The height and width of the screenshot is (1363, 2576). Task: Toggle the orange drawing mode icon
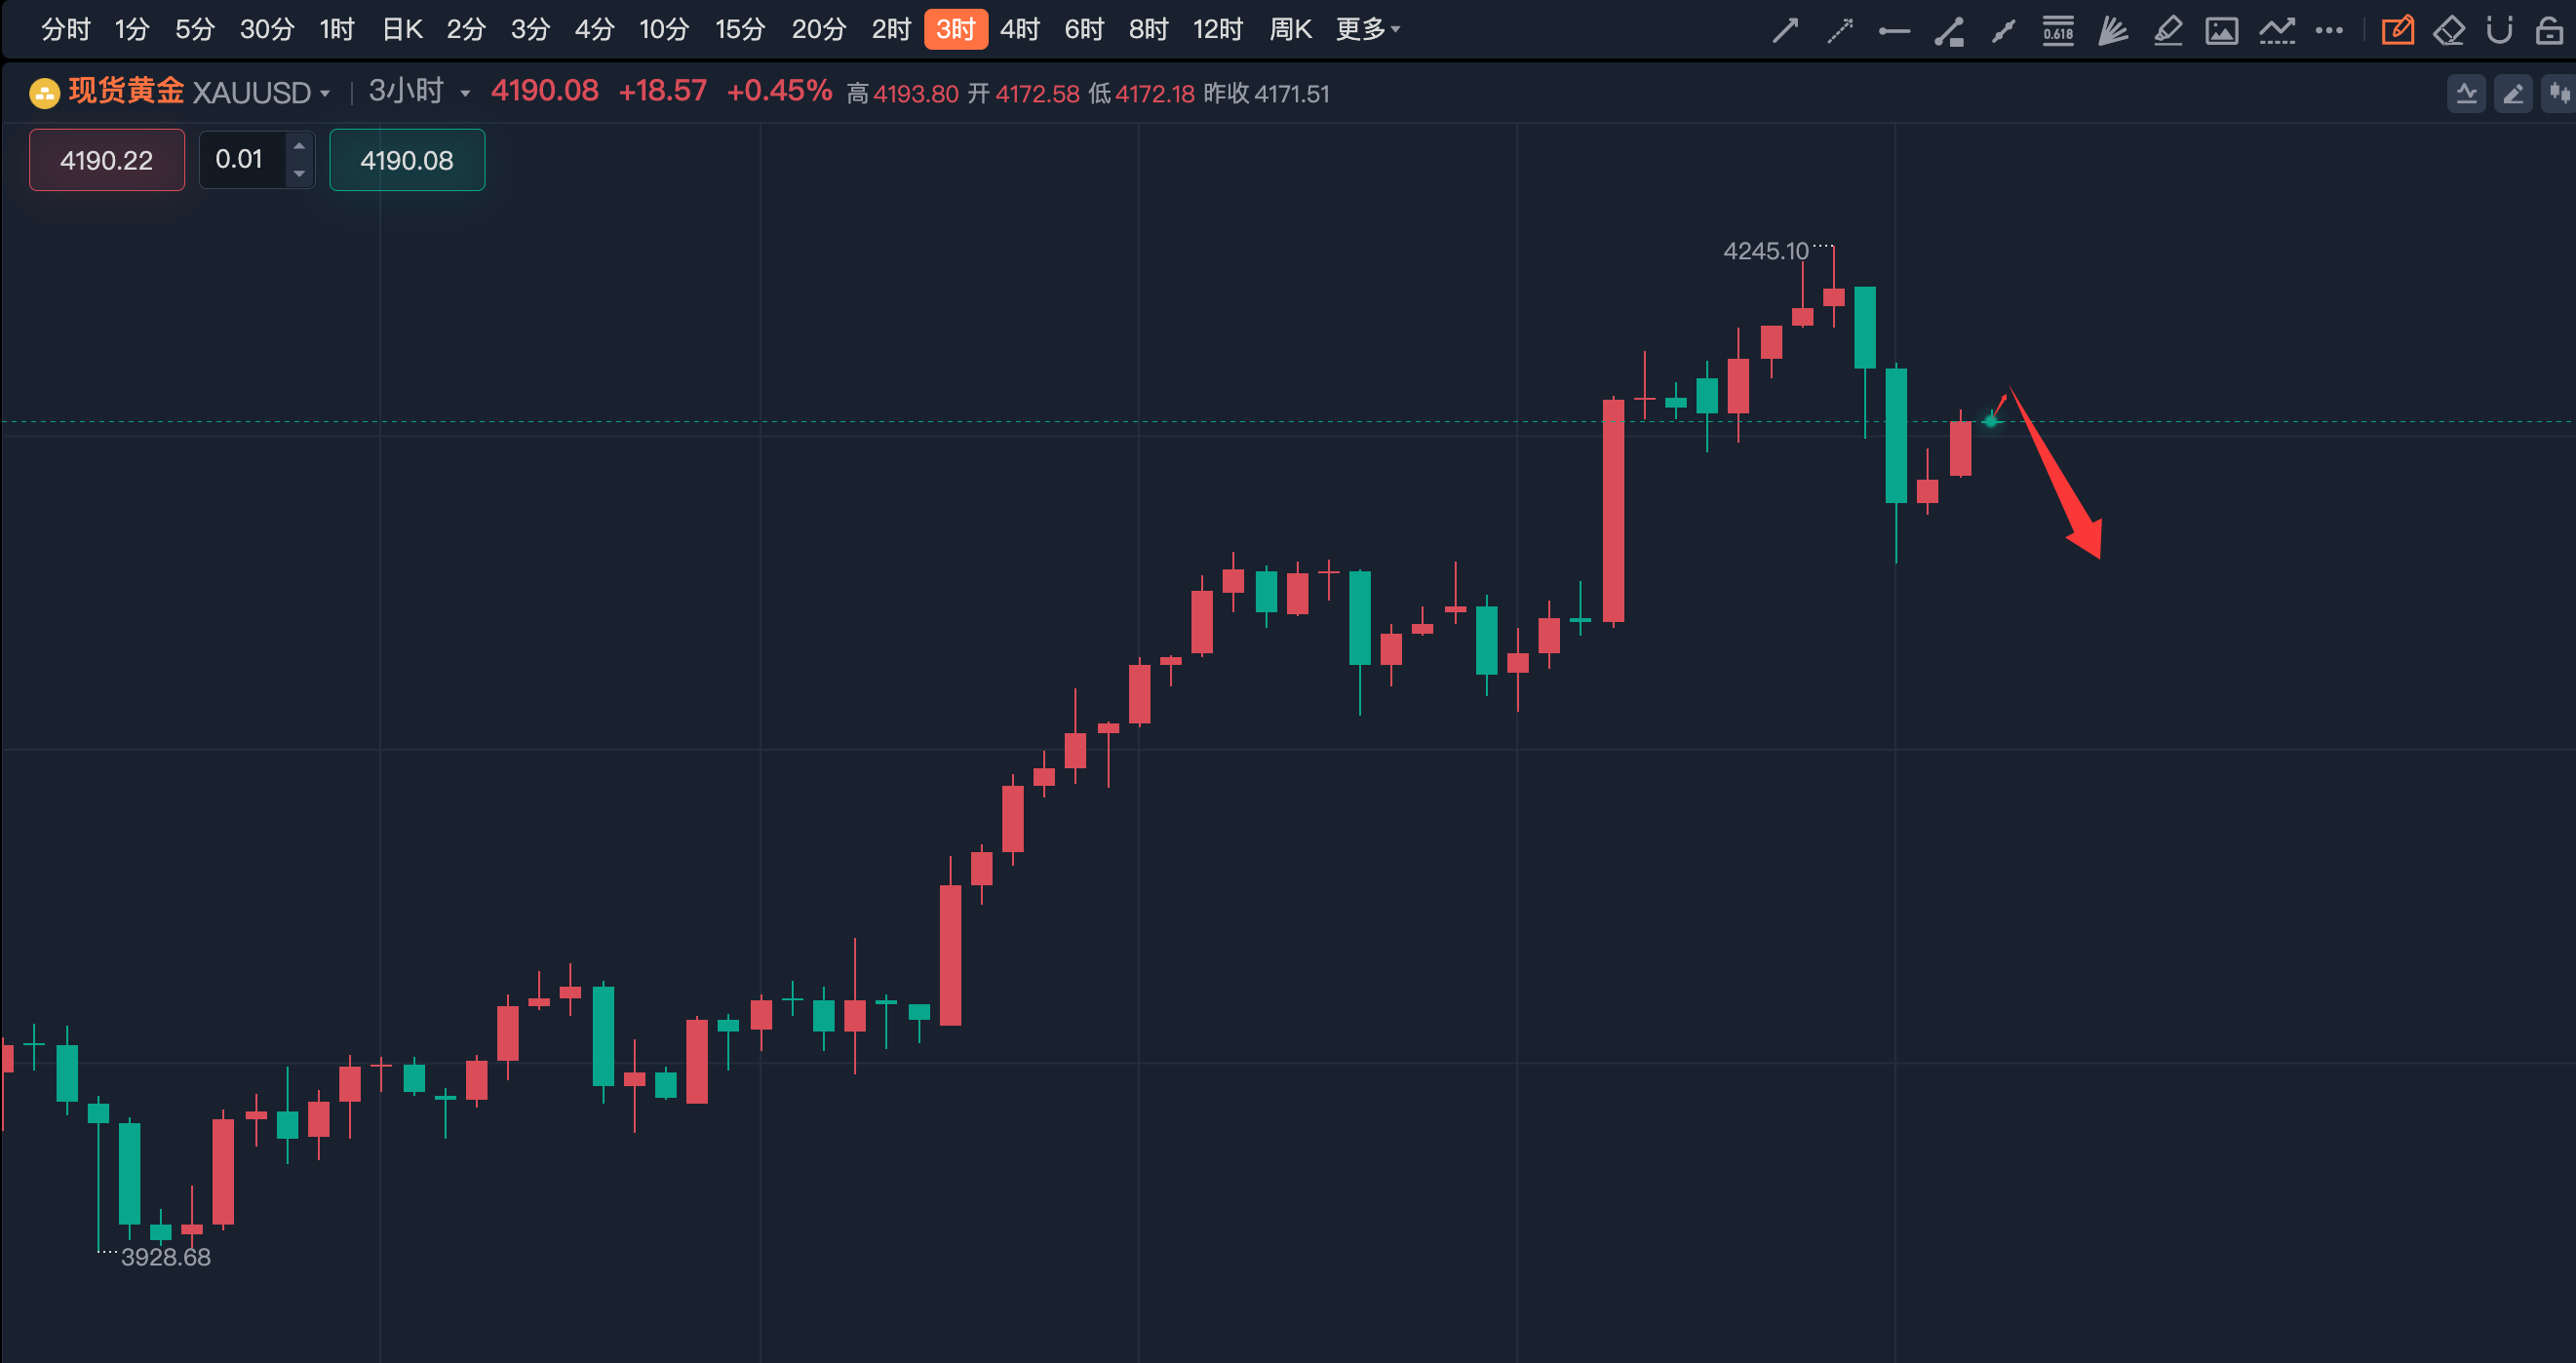[2397, 31]
